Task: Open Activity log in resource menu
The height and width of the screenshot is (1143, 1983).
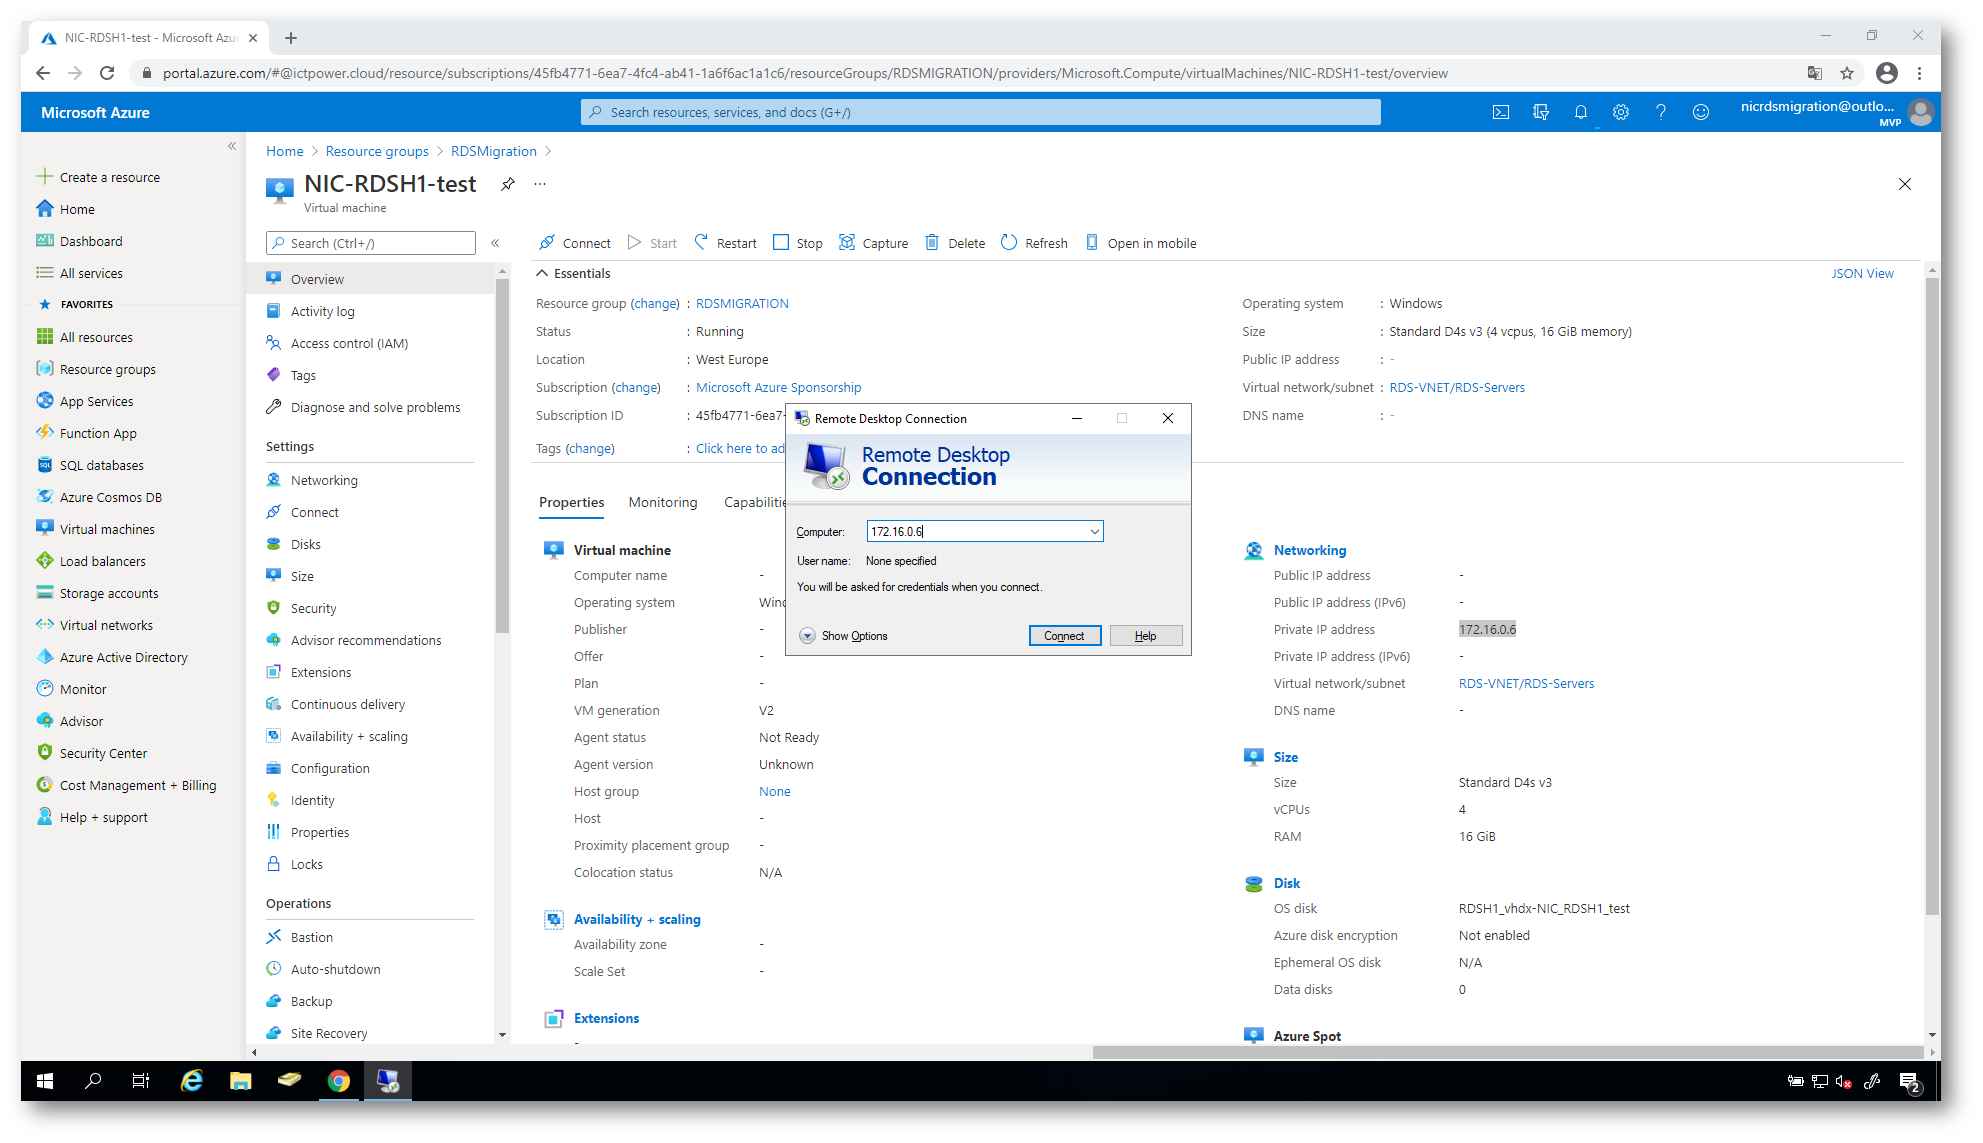Action: click(x=322, y=311)
